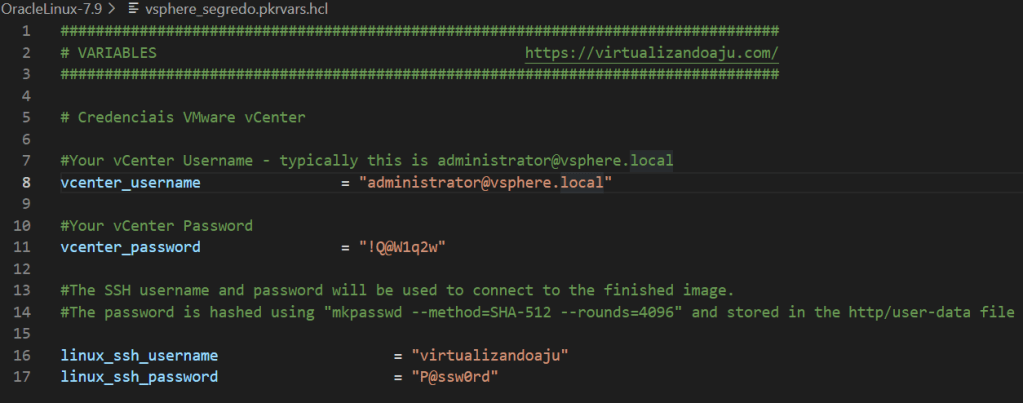Click line number 8 in the gutter

pos(28,183)
